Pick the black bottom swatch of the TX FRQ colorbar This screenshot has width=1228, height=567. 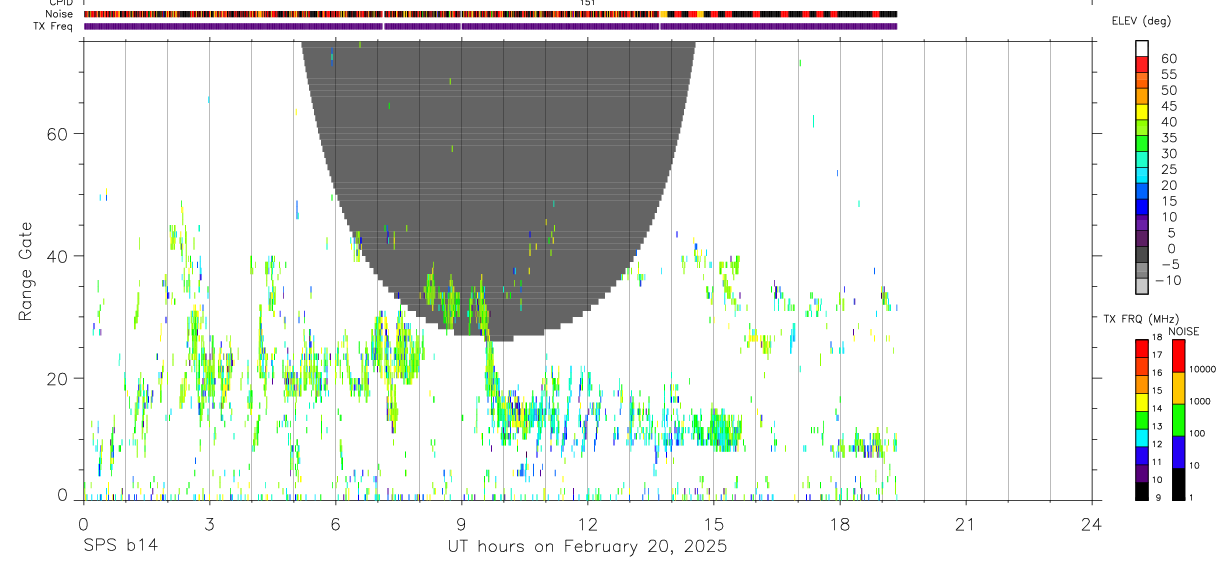pyautogui.click(x=1142, y=490)
